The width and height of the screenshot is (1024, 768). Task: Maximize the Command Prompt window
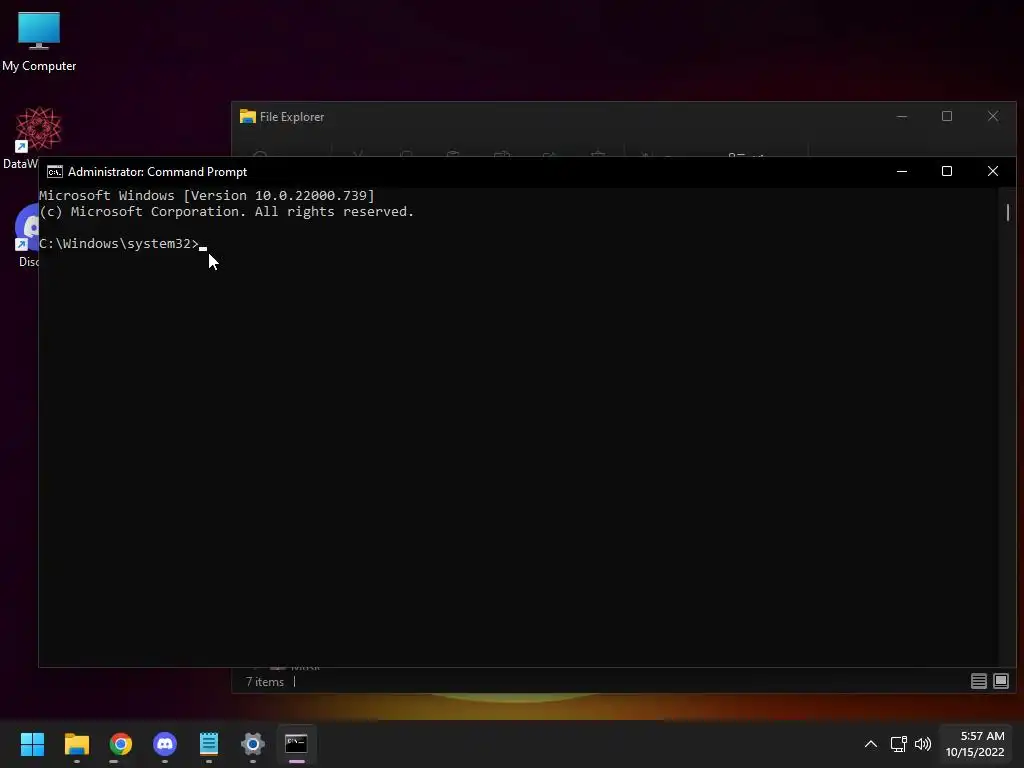coord(947,171)
